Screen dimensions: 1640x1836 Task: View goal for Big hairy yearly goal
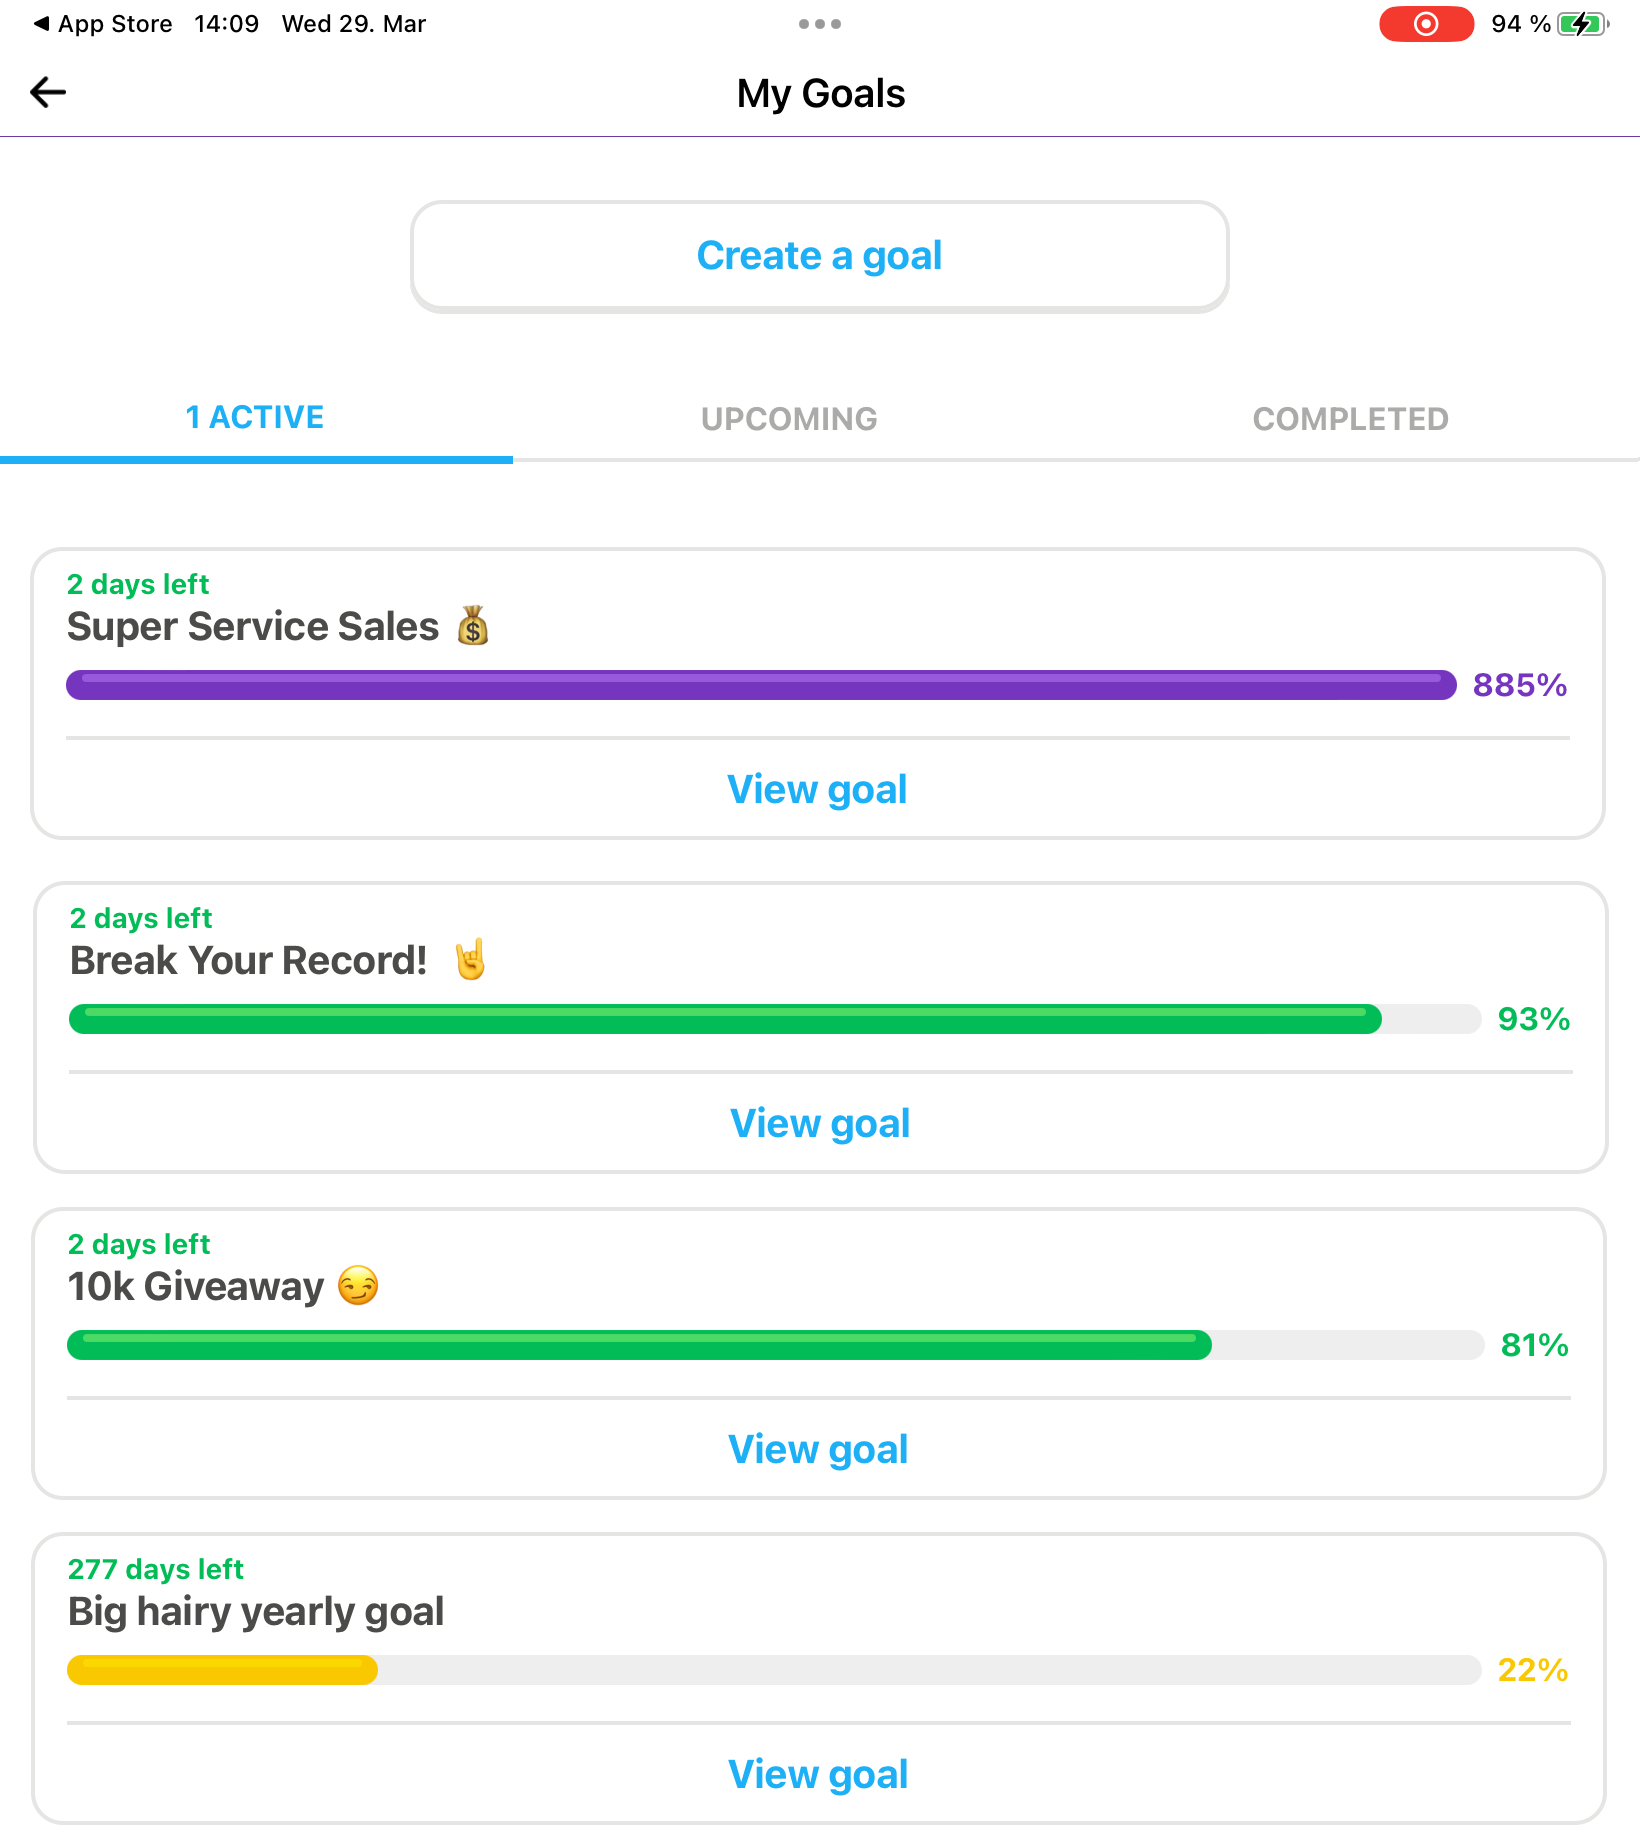818,1775
